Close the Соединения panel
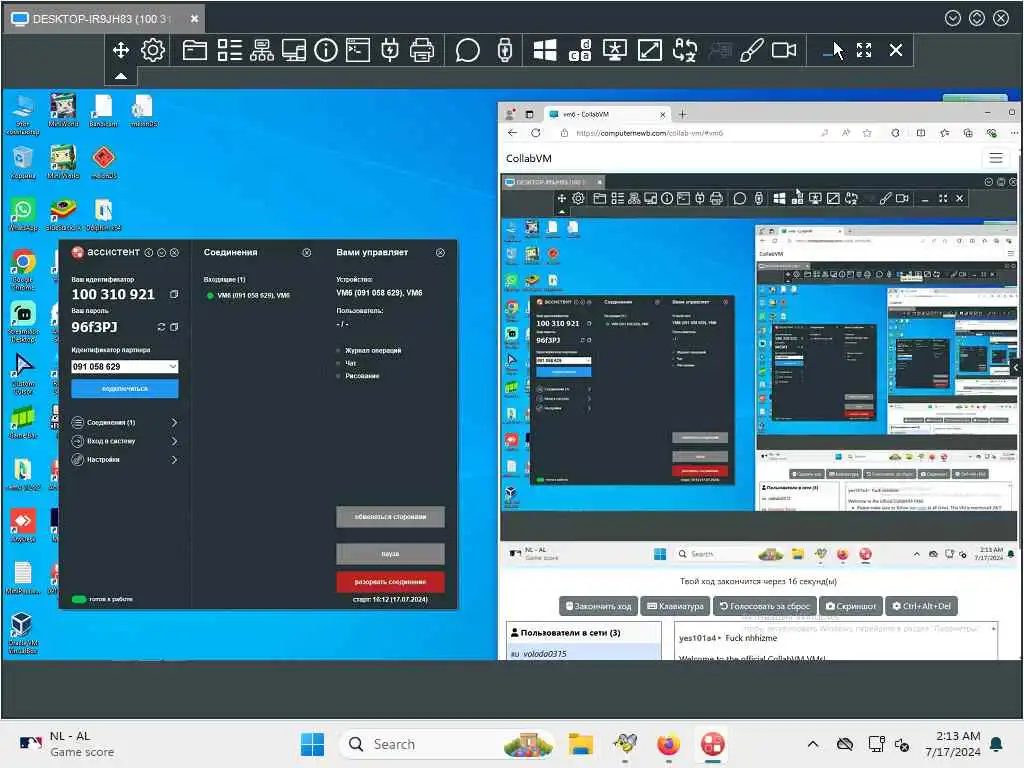The width and height of the screenshot is (1024, 768). coord(307,252)
